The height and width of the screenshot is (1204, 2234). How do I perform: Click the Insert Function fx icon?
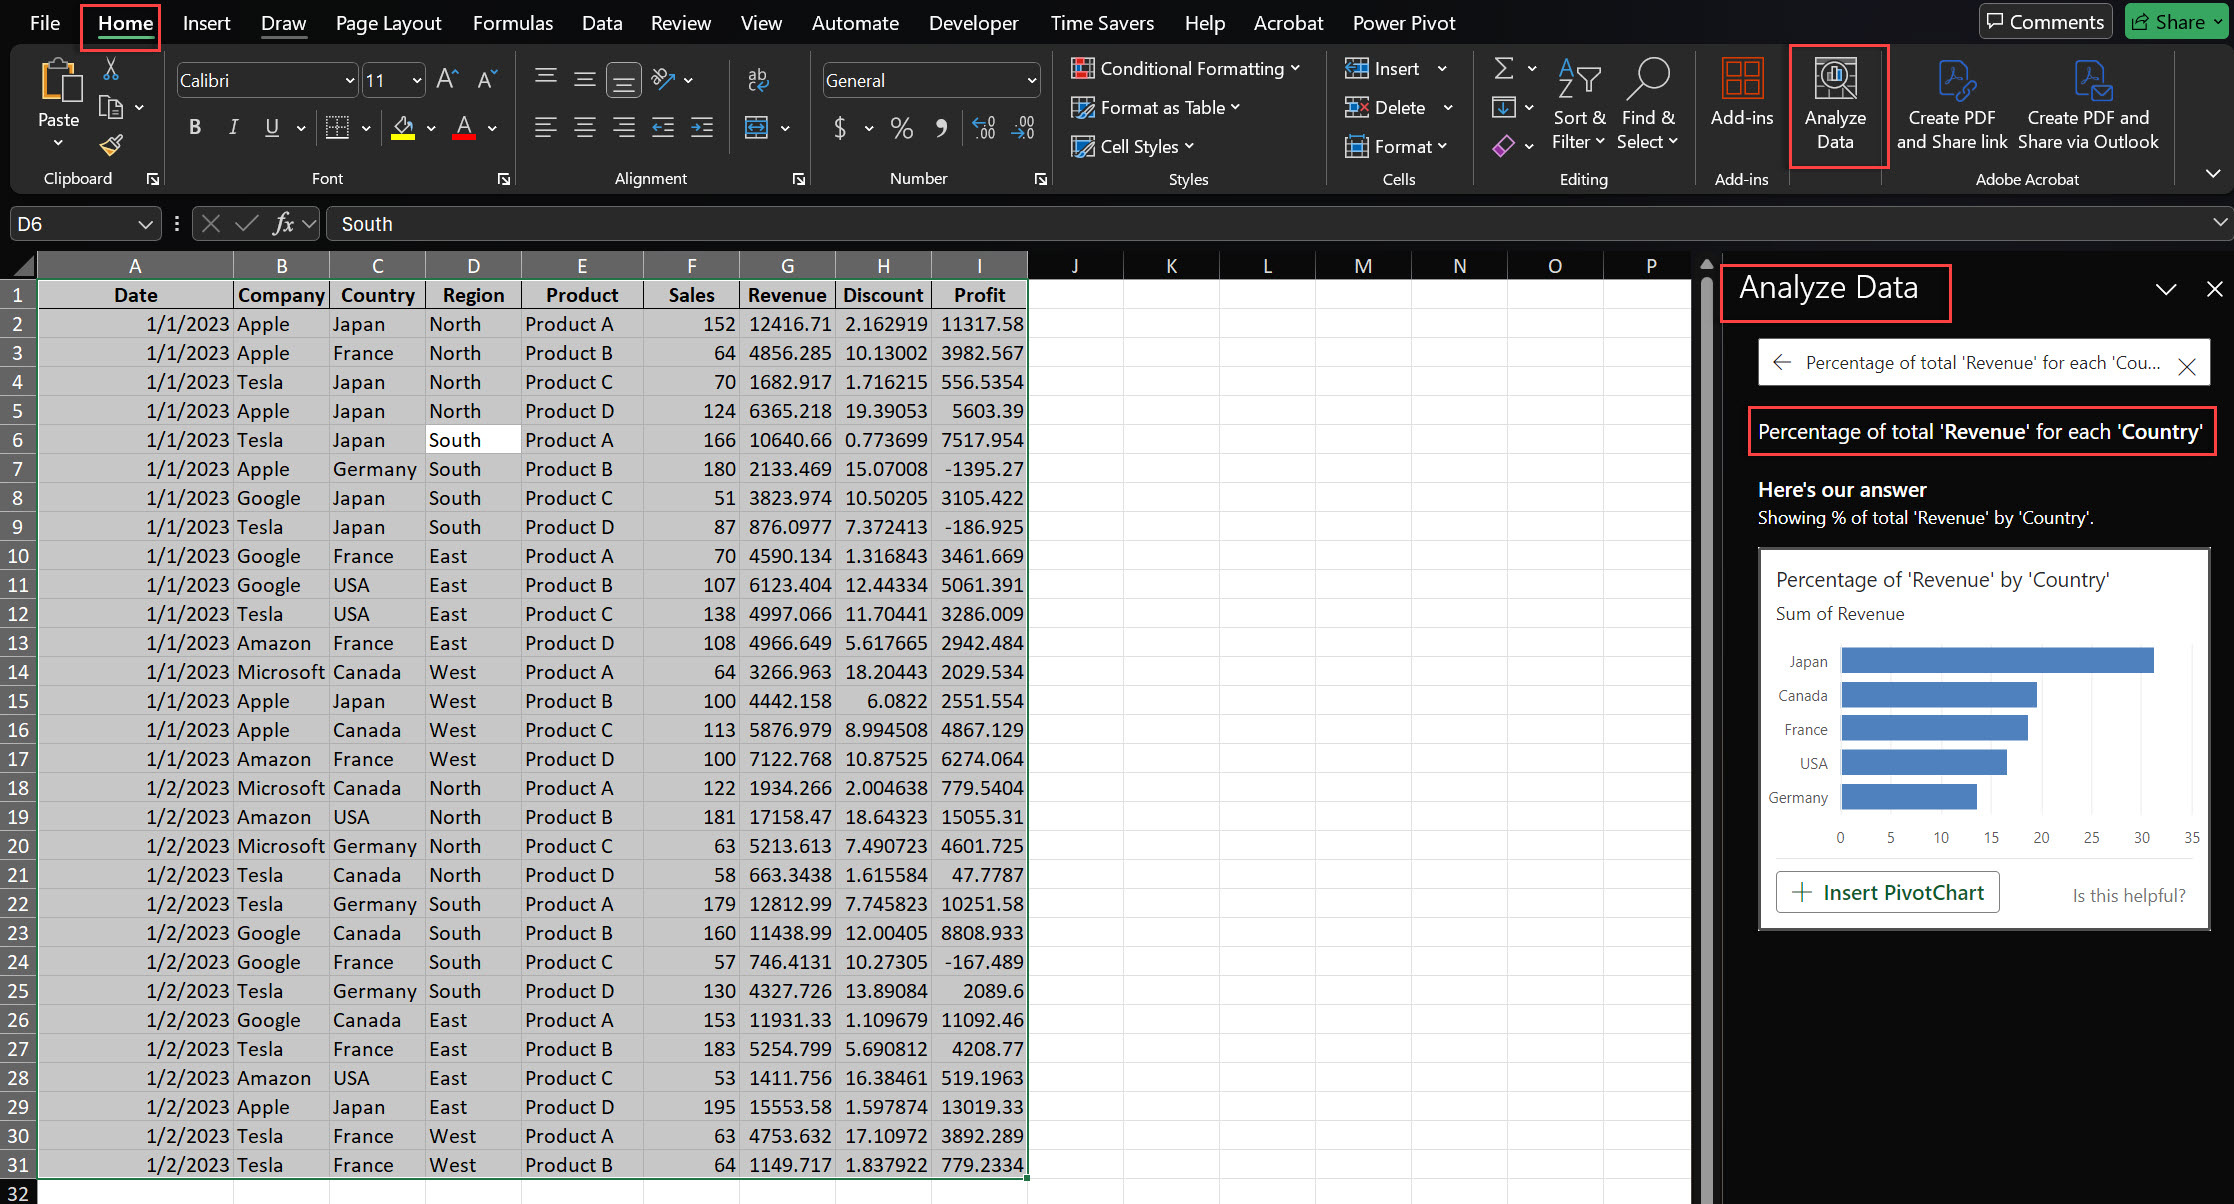point(283,224)
